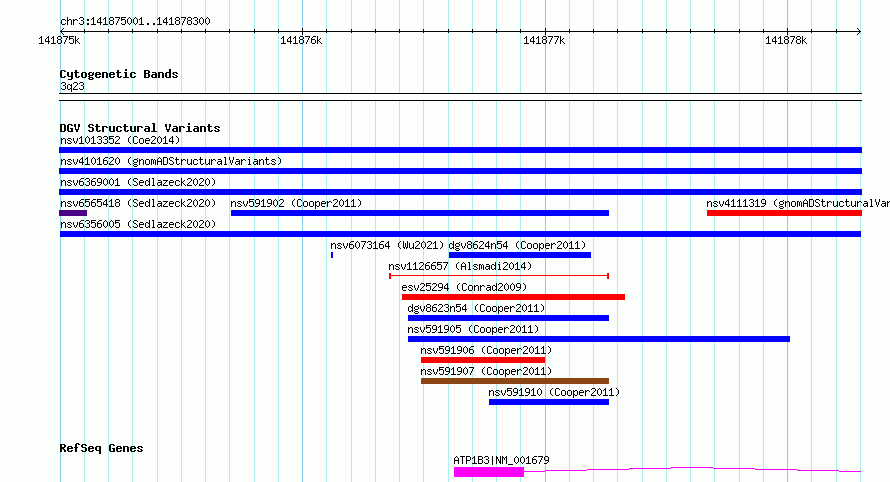Click the nsv591906 (Cooper2011) label
Screen dimensions: 890x482
pos(486,350)
